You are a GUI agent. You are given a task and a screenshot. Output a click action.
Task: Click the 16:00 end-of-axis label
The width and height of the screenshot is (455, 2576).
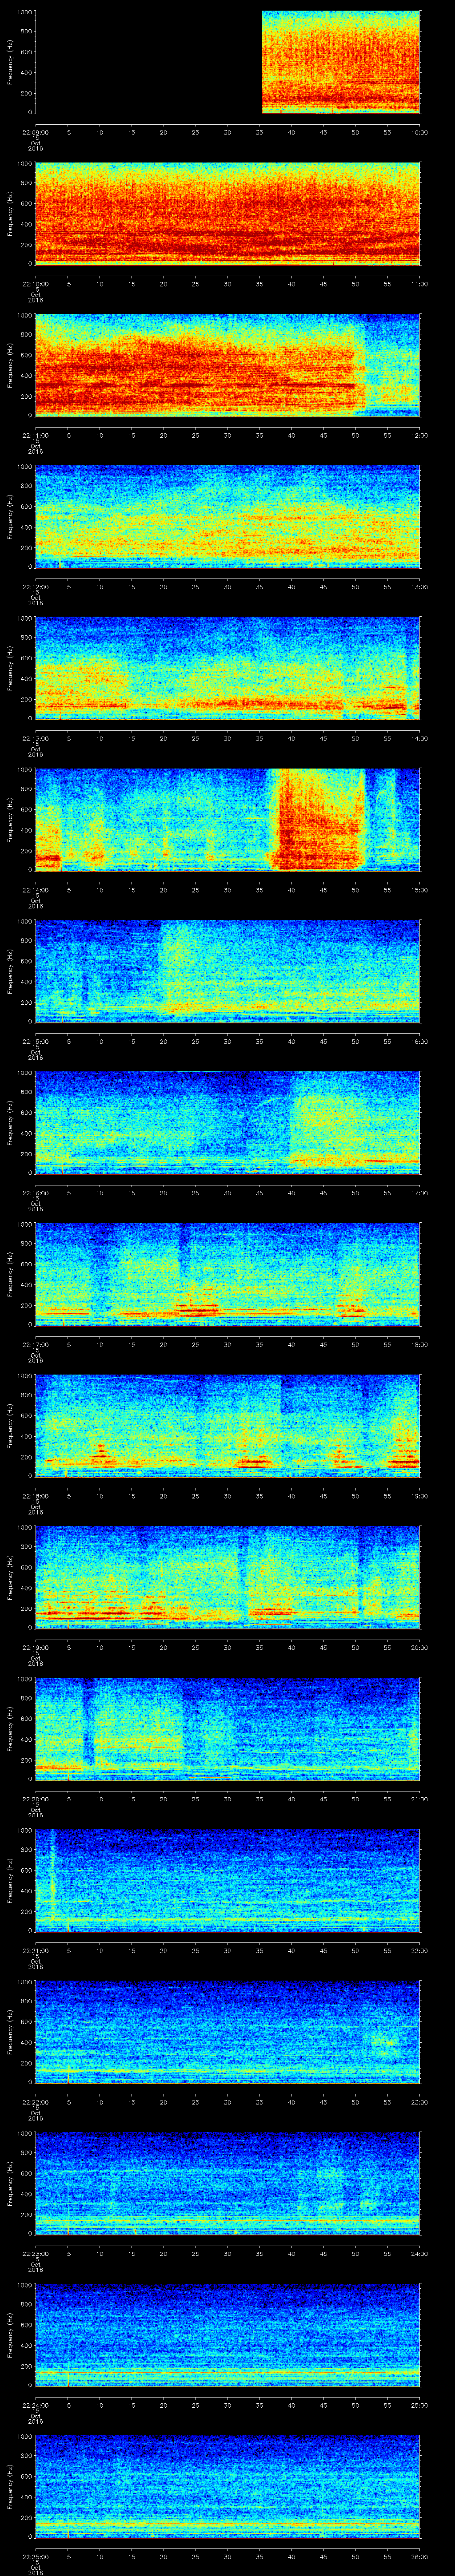click(x=419, y=1041)
